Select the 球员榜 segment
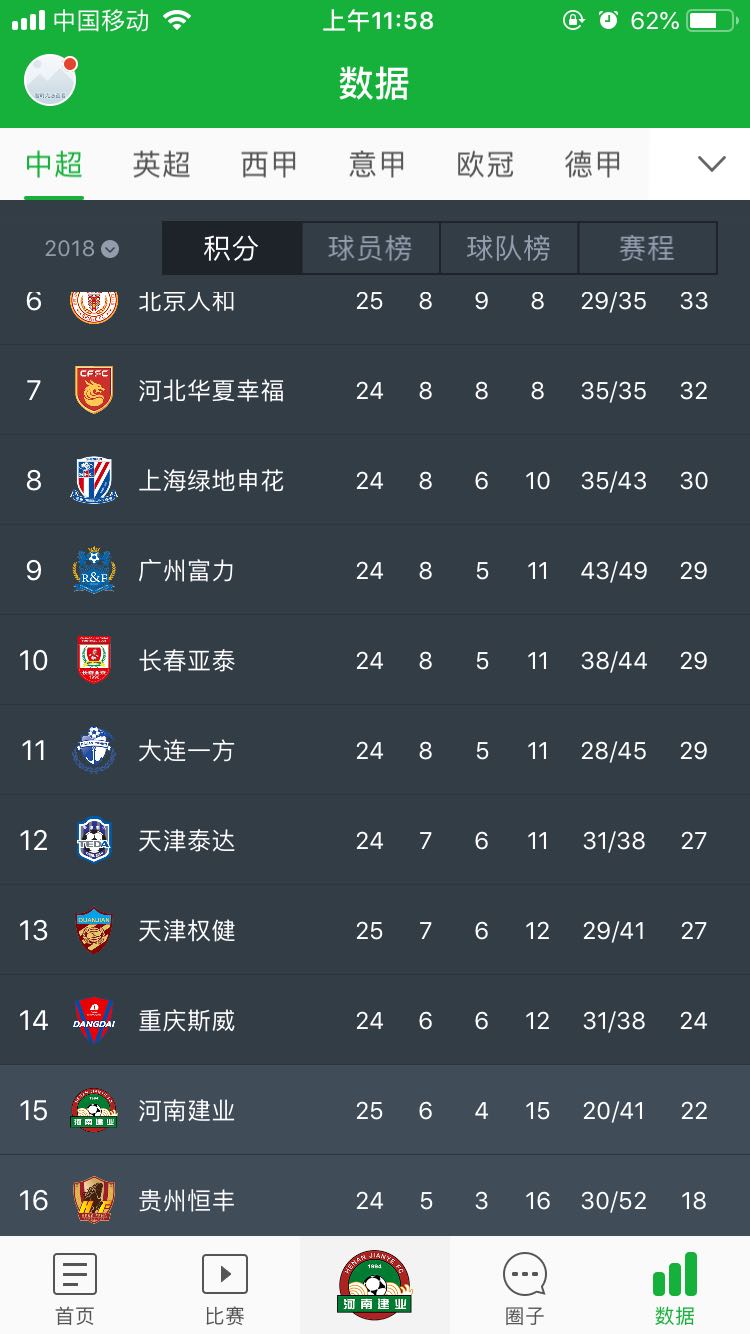The image size is (750, 1334). (370, 248)
